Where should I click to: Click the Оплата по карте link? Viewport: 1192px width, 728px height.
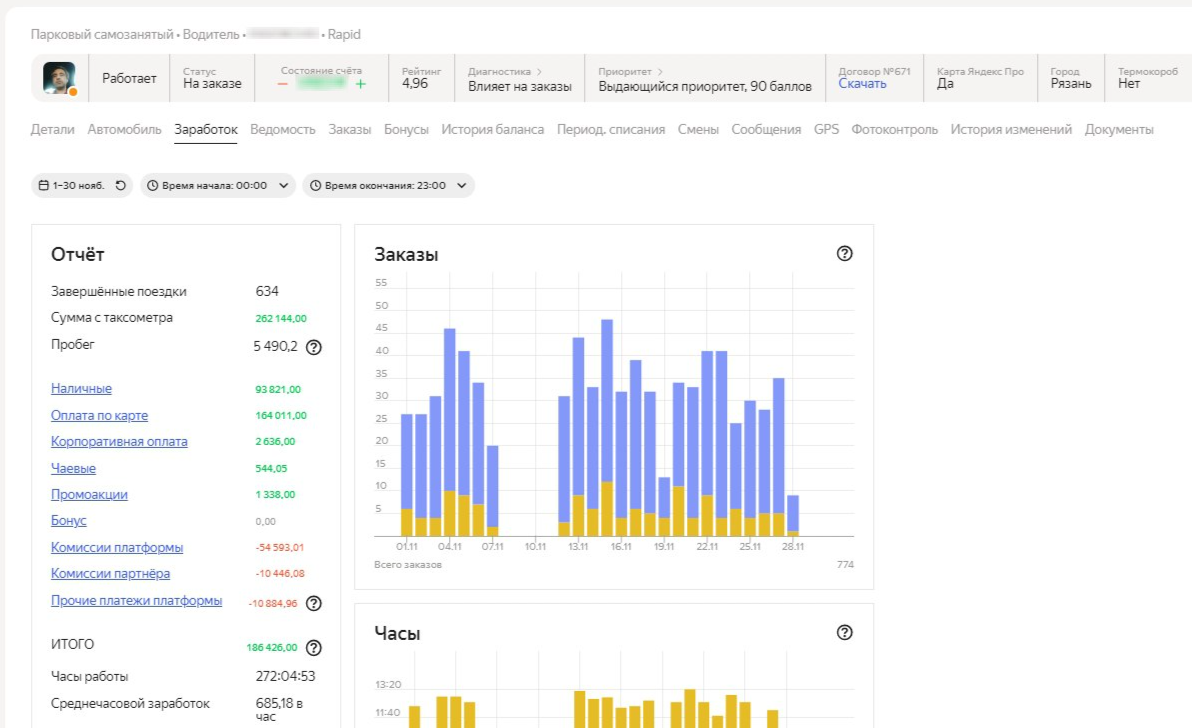point(99,415)
